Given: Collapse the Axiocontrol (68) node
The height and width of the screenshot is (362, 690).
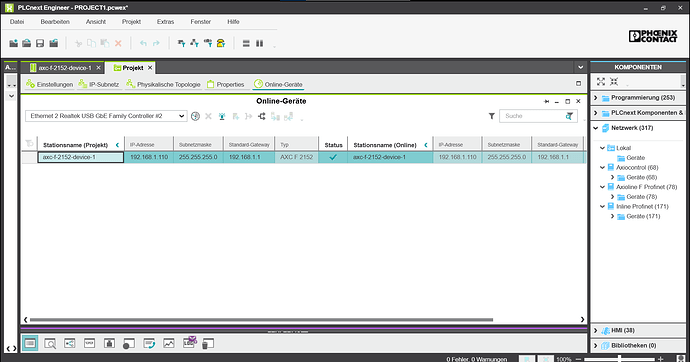Looking at the screenshot, I should [602, 168].
